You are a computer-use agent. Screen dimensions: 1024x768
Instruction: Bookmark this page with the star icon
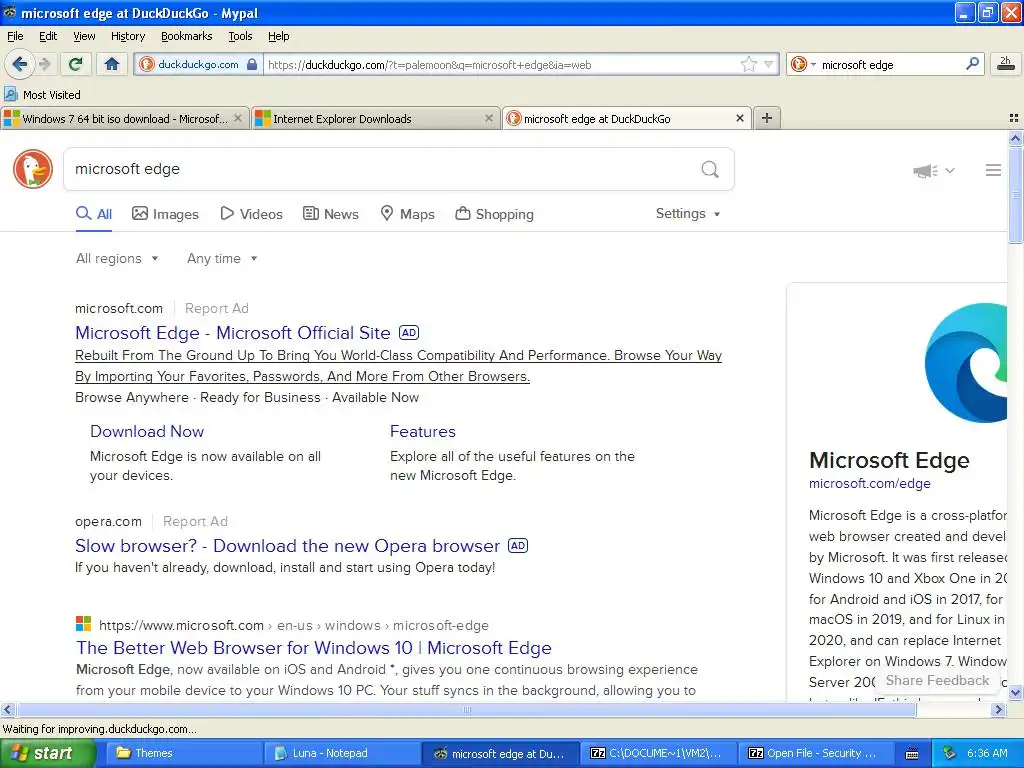point(748,64)
